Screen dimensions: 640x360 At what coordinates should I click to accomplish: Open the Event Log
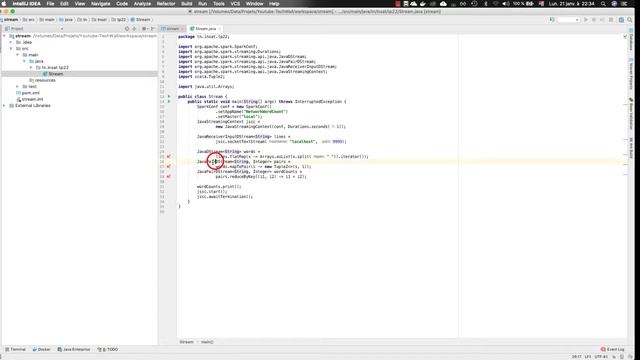pos(613,349)
